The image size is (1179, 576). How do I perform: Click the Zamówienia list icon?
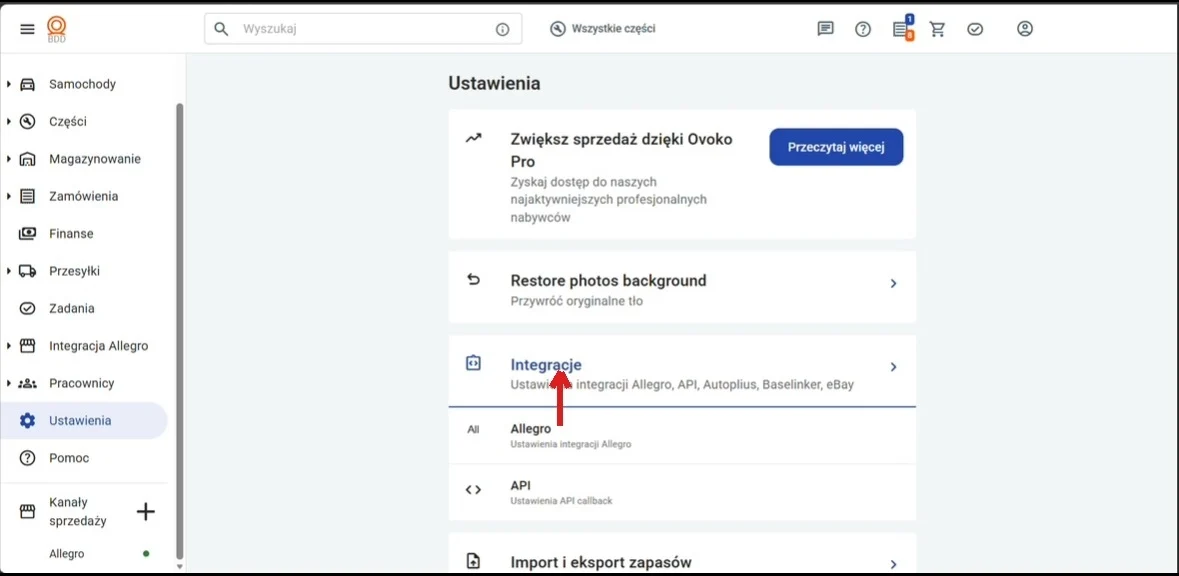point(27,196)
